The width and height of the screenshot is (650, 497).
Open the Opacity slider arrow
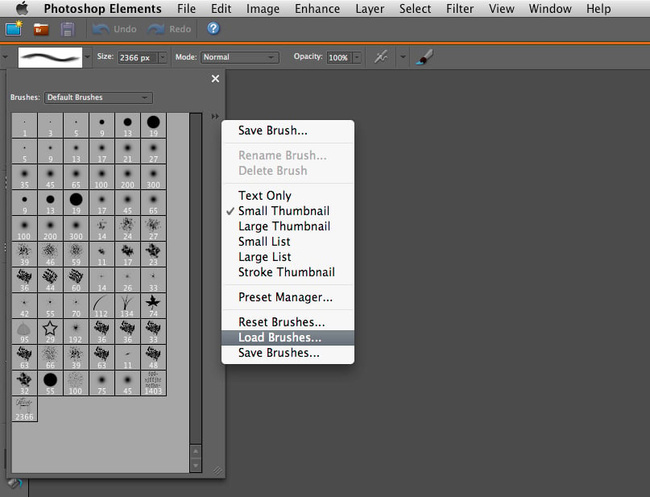point(357,58)
